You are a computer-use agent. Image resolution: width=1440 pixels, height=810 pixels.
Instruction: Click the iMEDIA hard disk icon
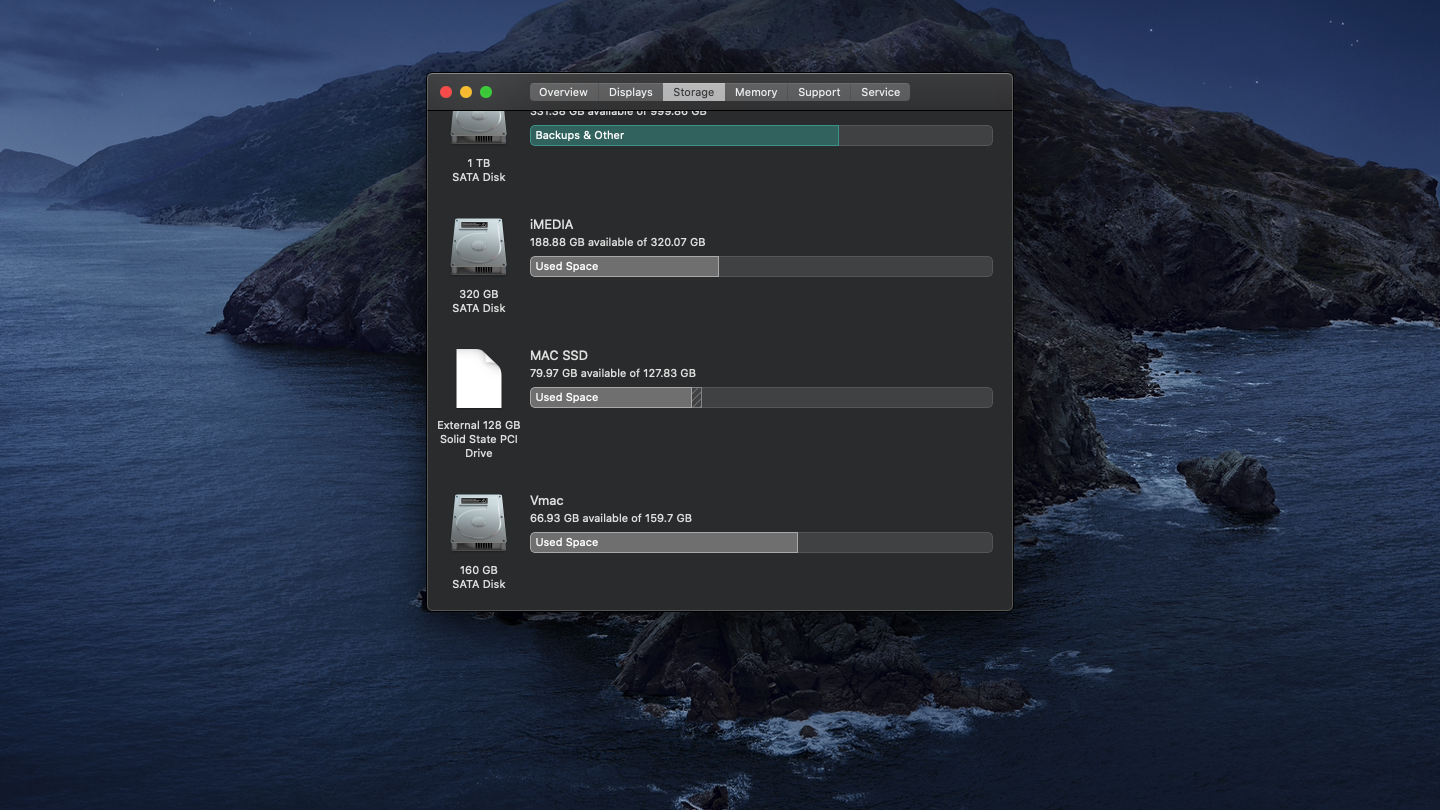click(478, 247)
